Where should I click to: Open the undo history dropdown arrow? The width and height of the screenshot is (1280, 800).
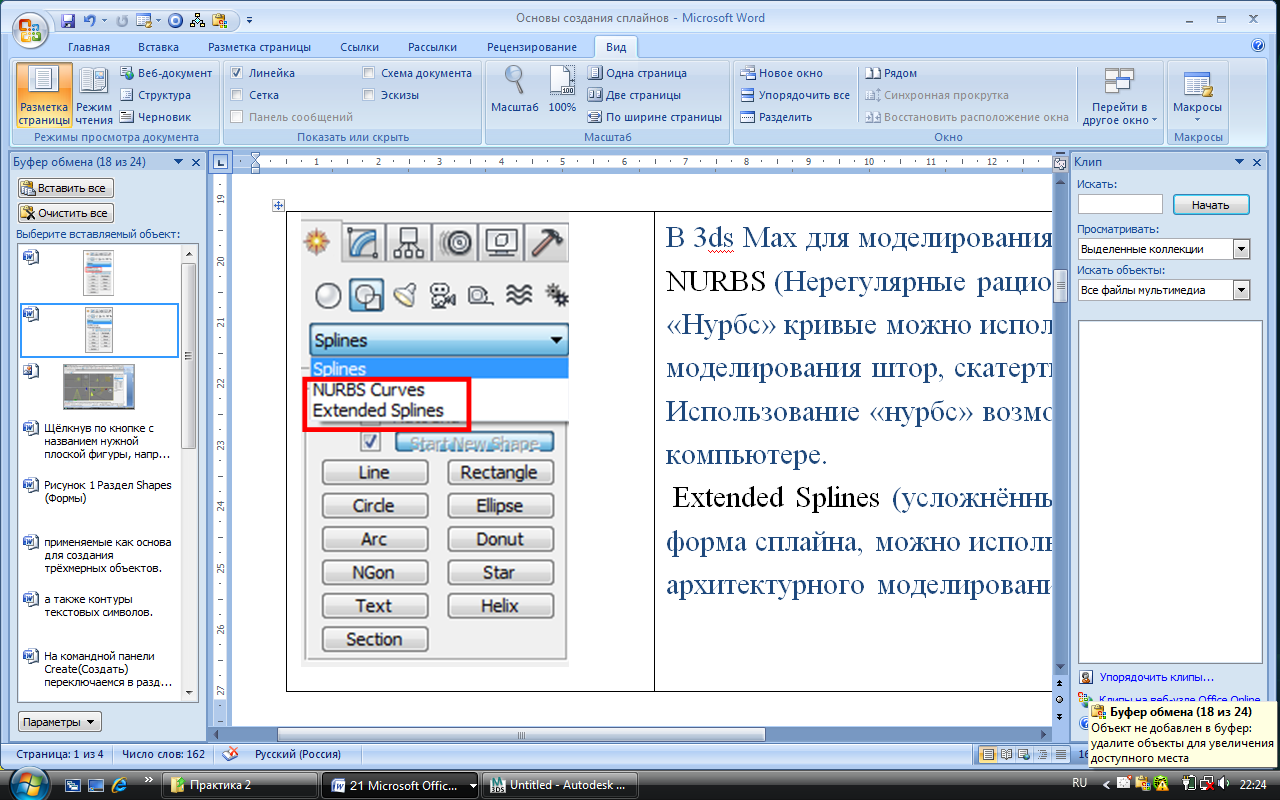[104, 19]
